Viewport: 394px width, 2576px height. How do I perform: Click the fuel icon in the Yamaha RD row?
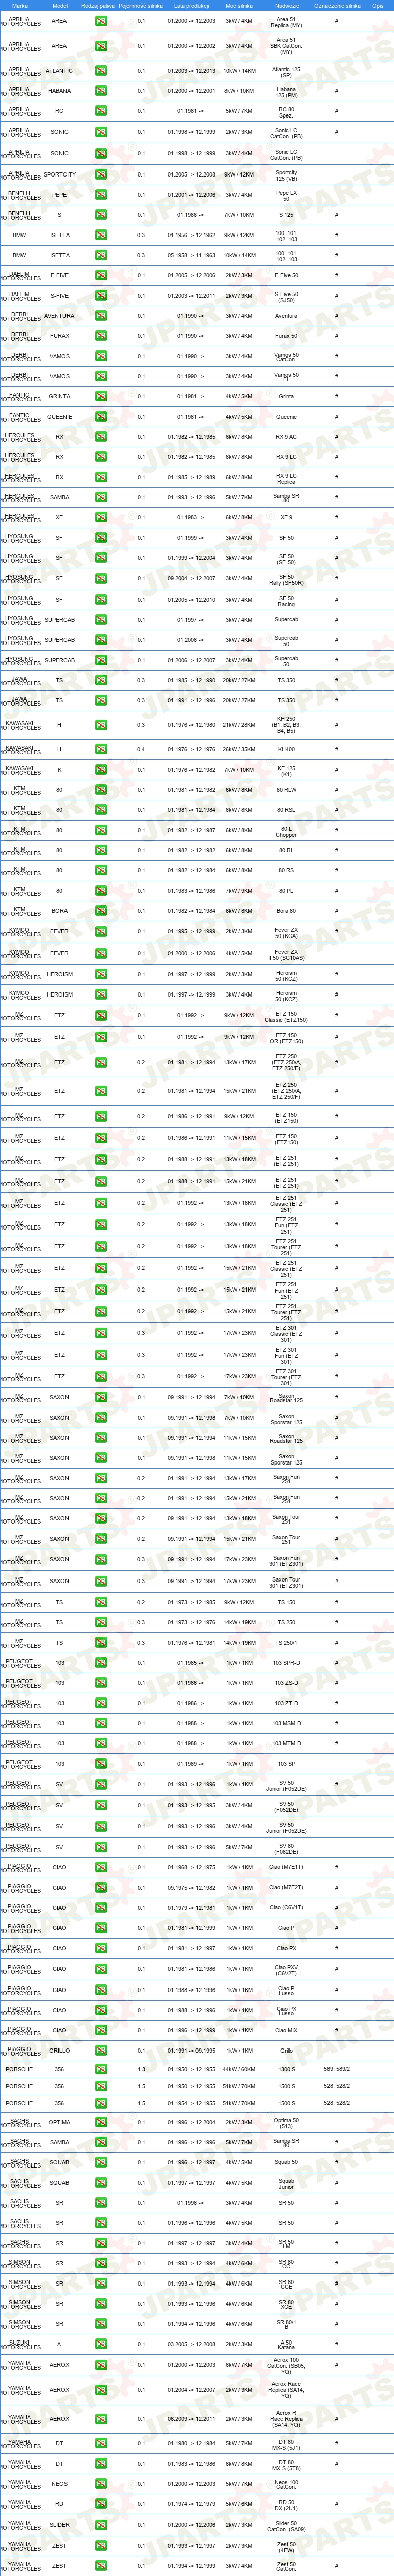pos(101,2504)
